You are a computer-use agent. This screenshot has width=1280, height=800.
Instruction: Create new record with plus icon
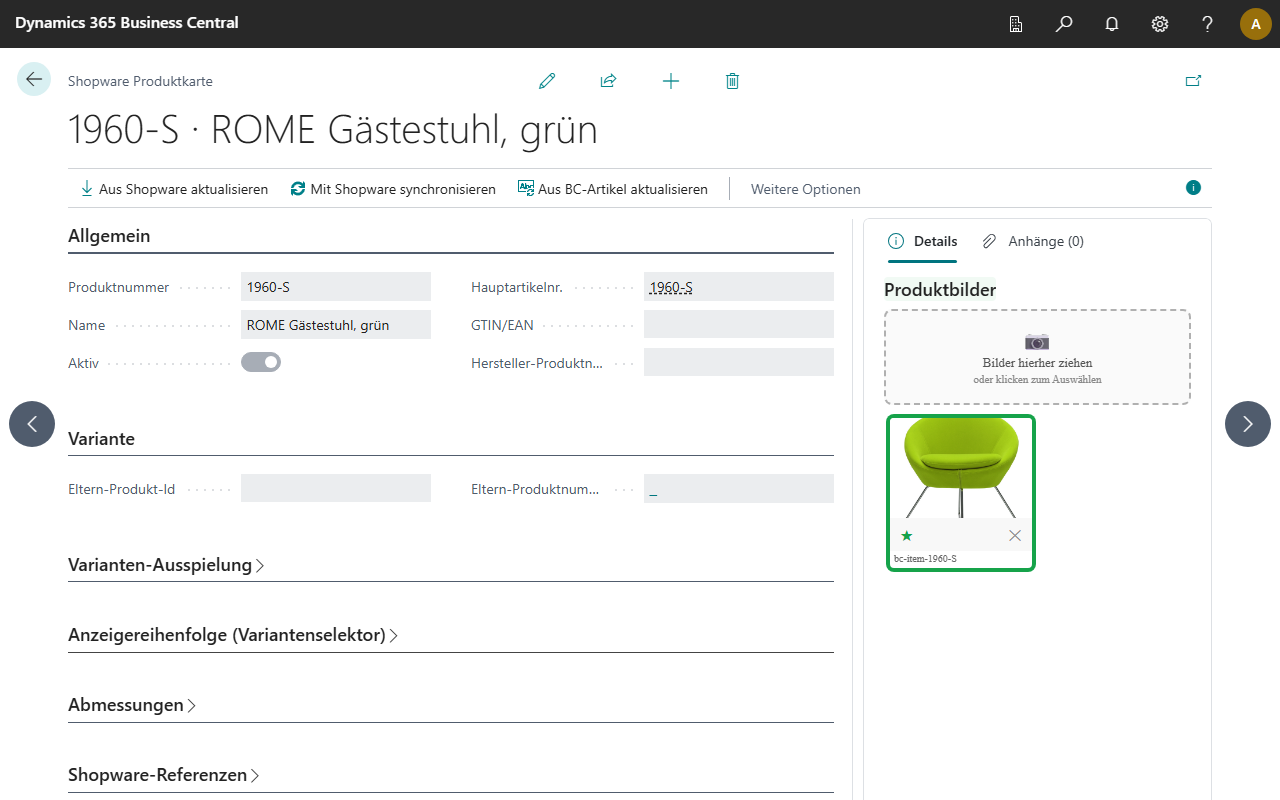671,81
